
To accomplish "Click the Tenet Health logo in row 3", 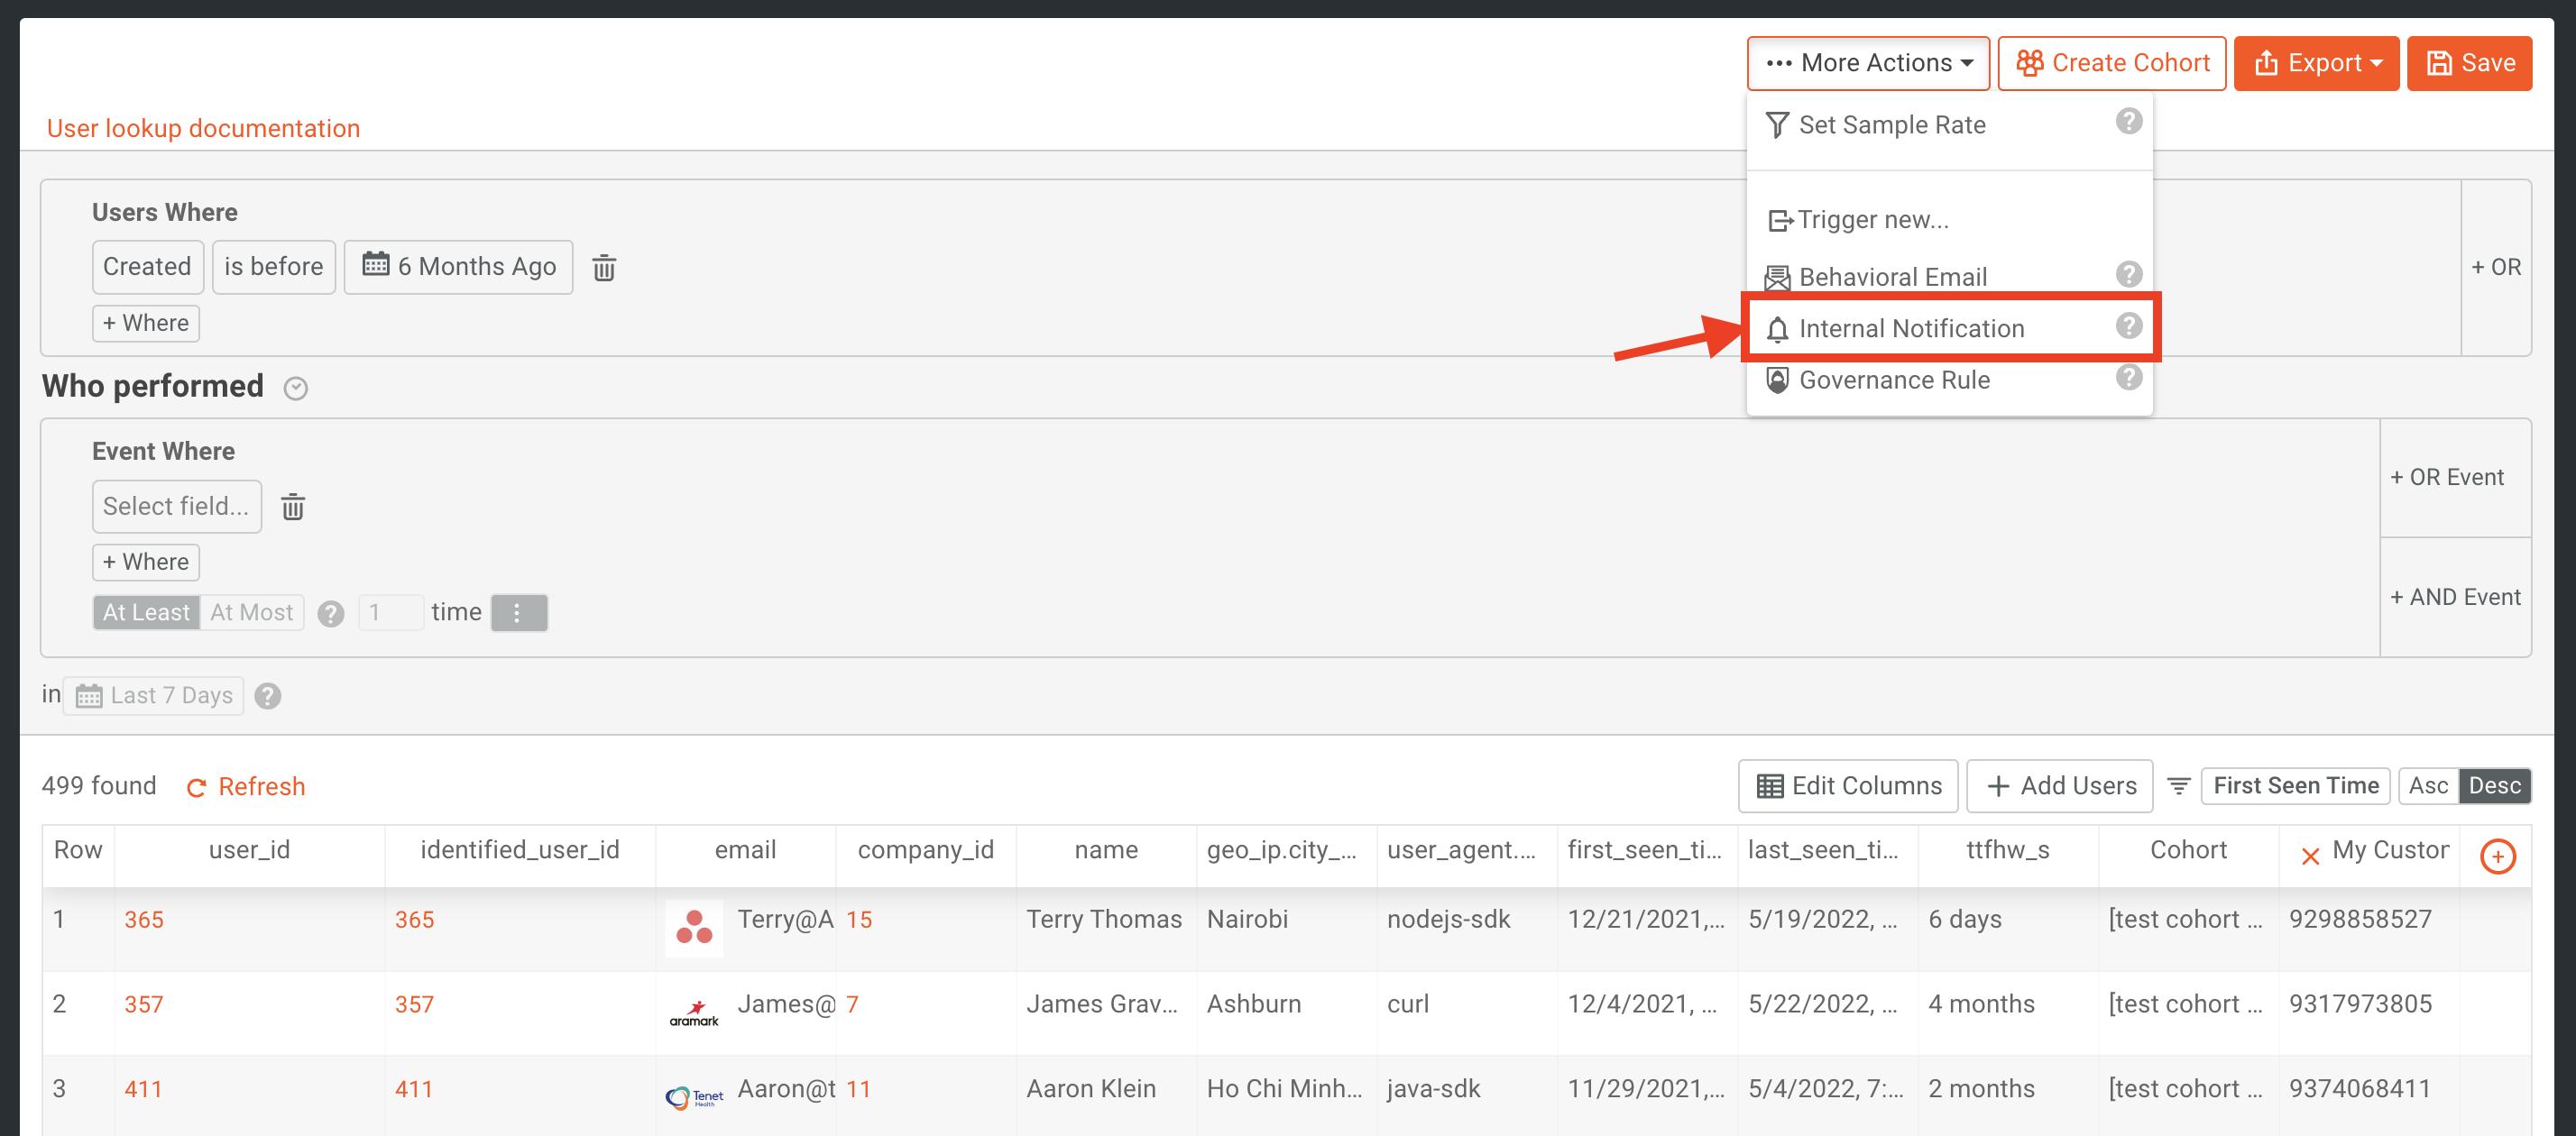I will (694, 1098).
